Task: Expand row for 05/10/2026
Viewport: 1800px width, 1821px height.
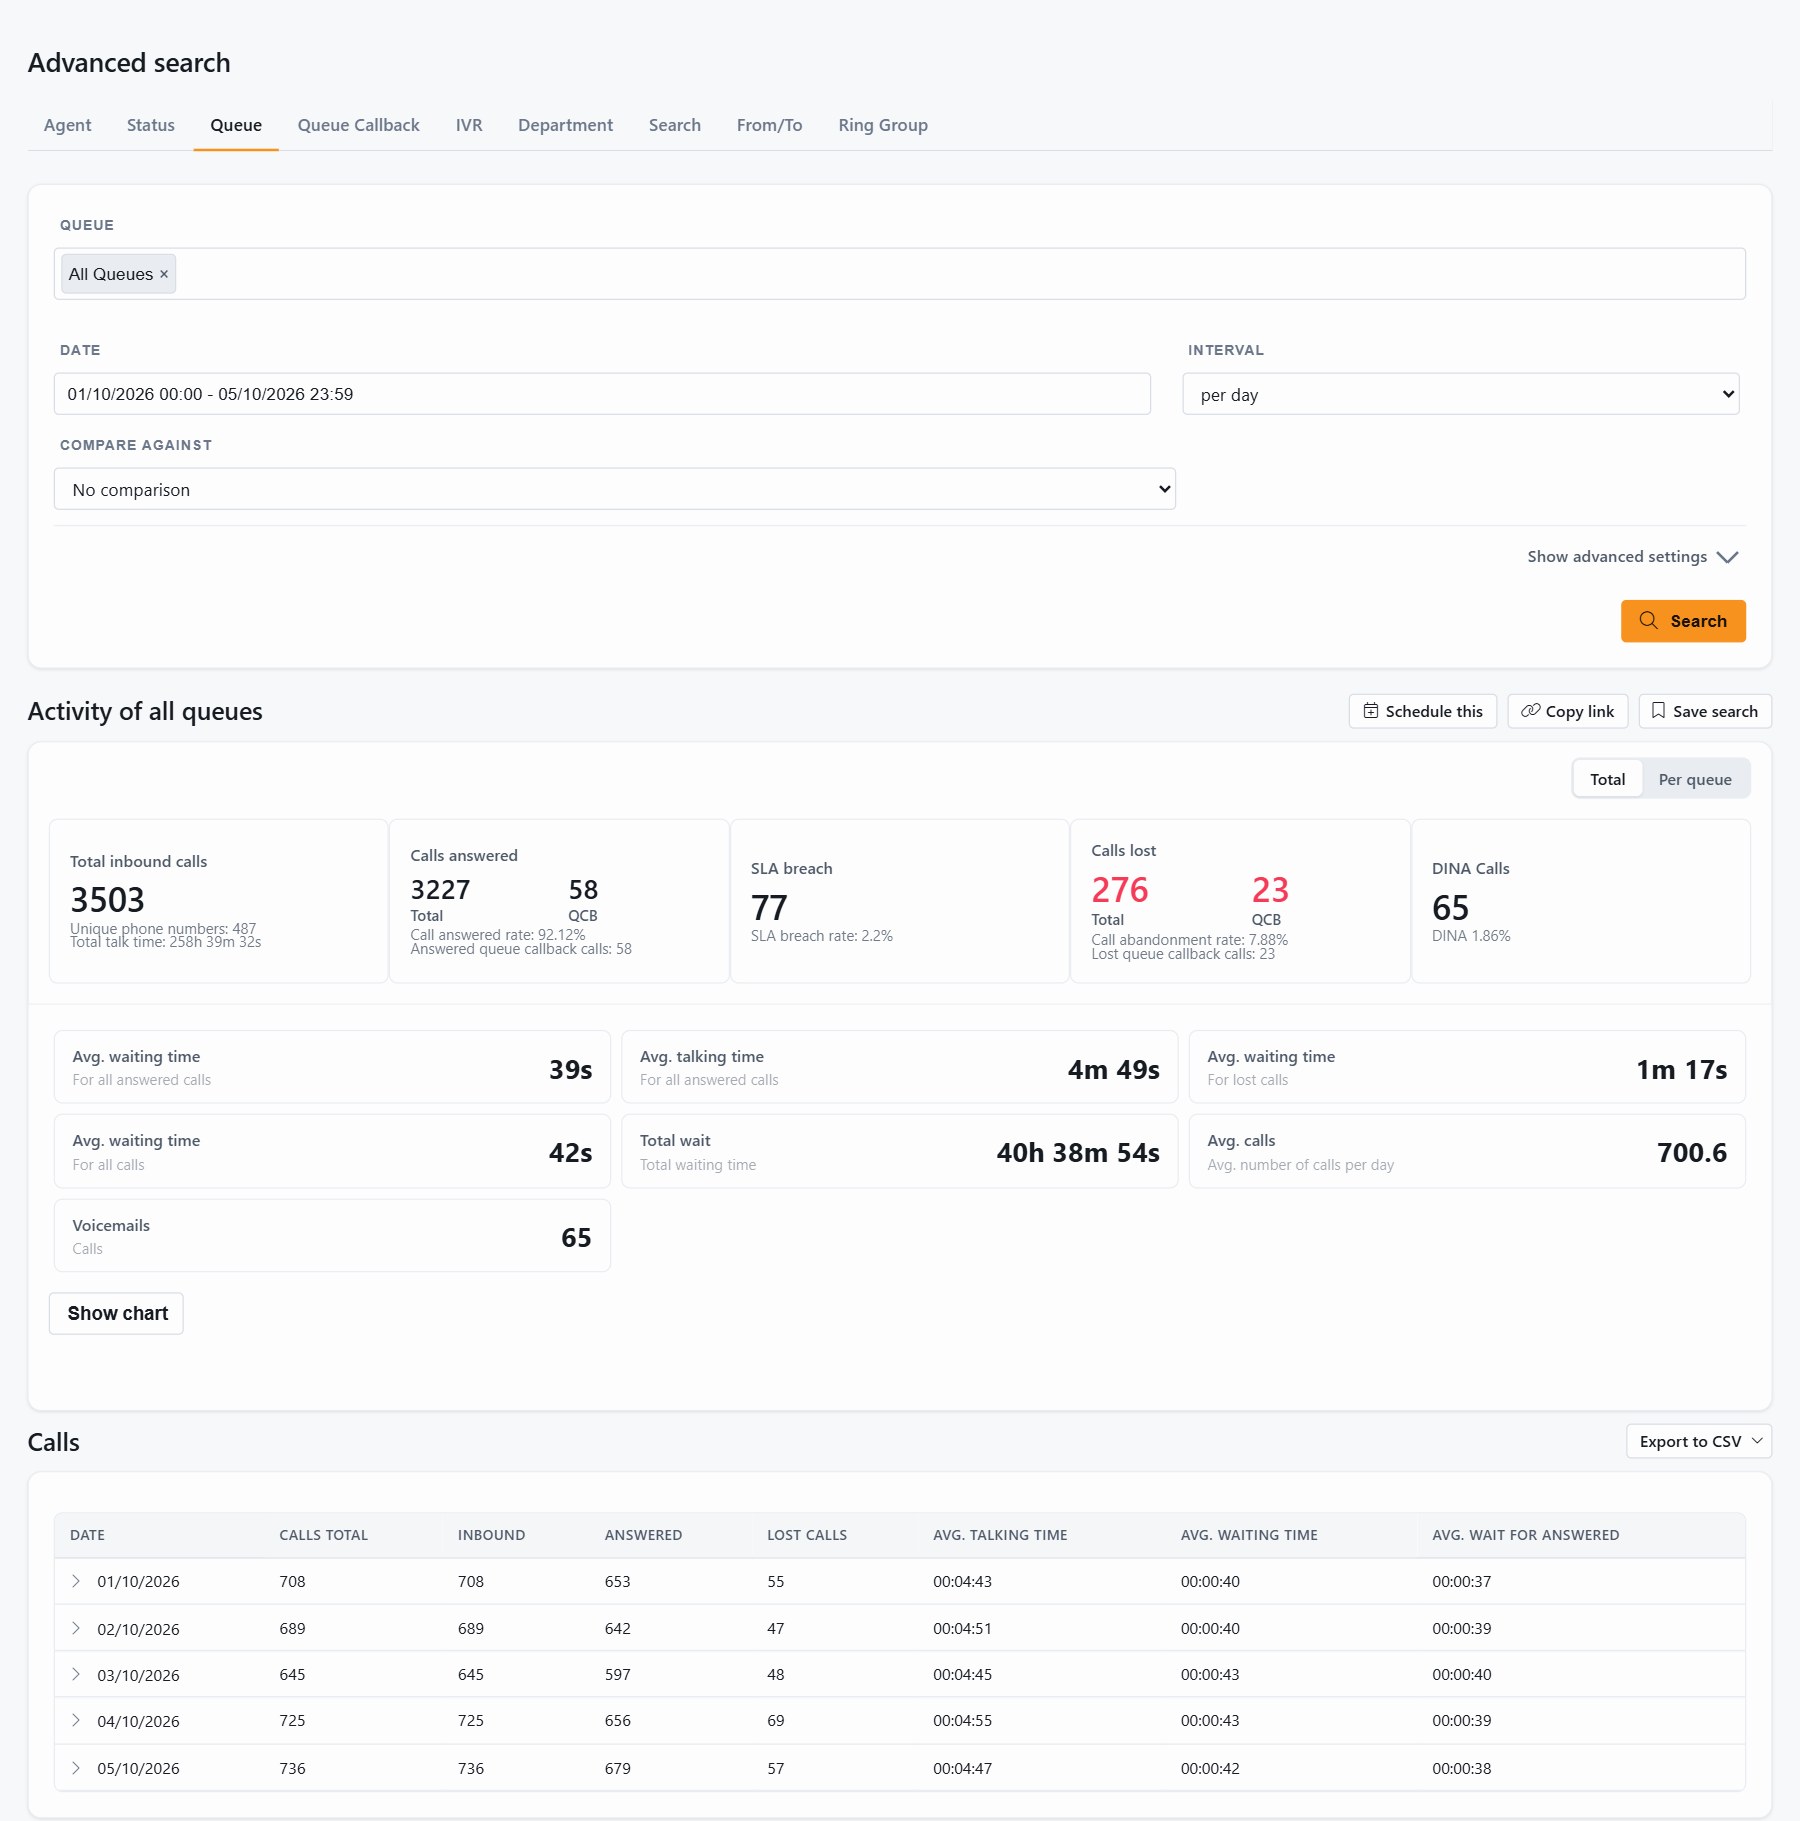Action: click(76, 1768)
